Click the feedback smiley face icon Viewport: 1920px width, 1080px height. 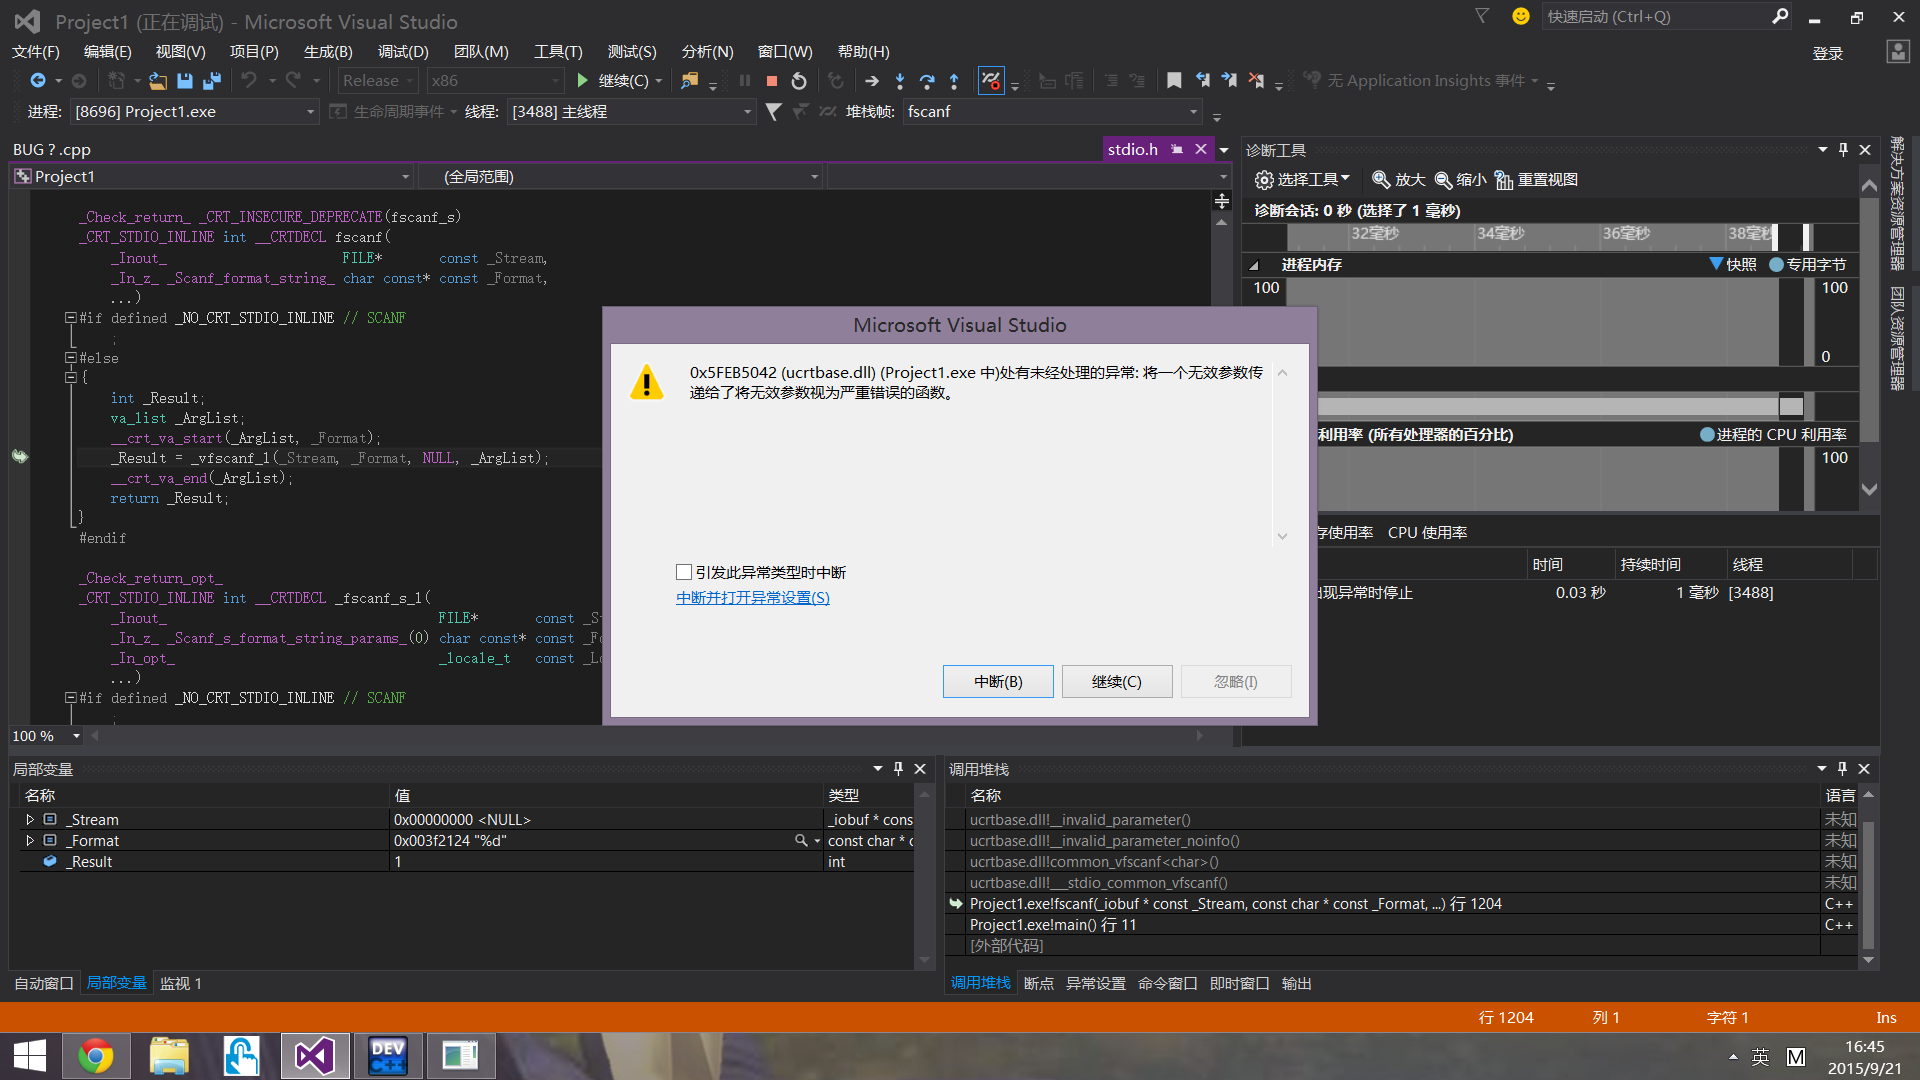1521,16
